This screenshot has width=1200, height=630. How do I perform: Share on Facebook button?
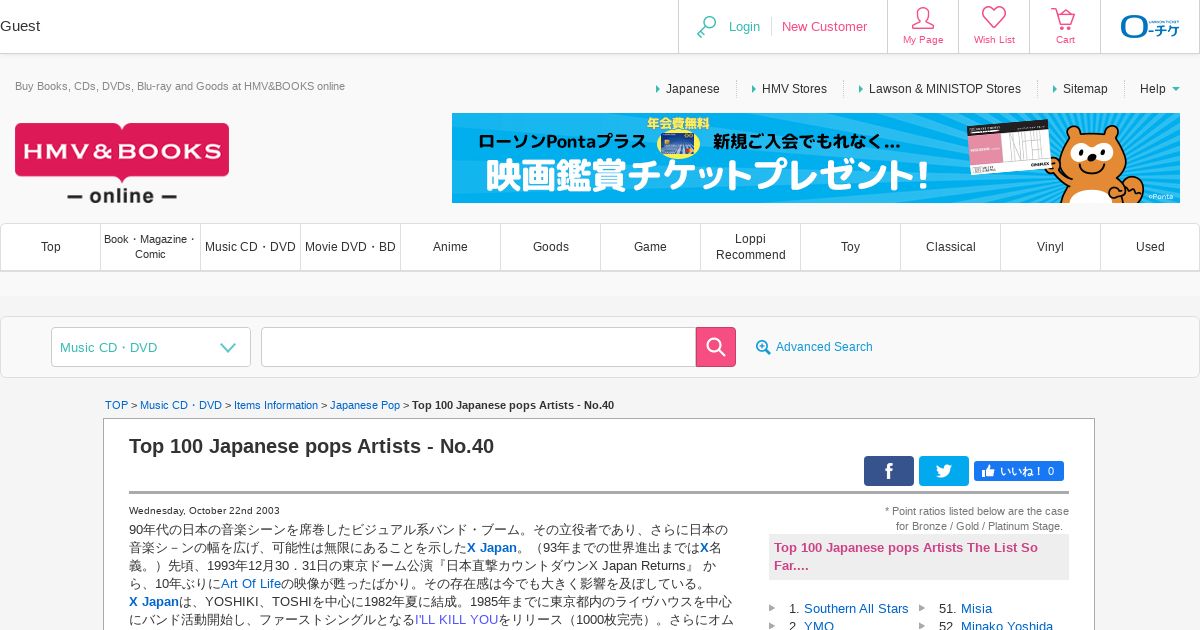point(889,471)
